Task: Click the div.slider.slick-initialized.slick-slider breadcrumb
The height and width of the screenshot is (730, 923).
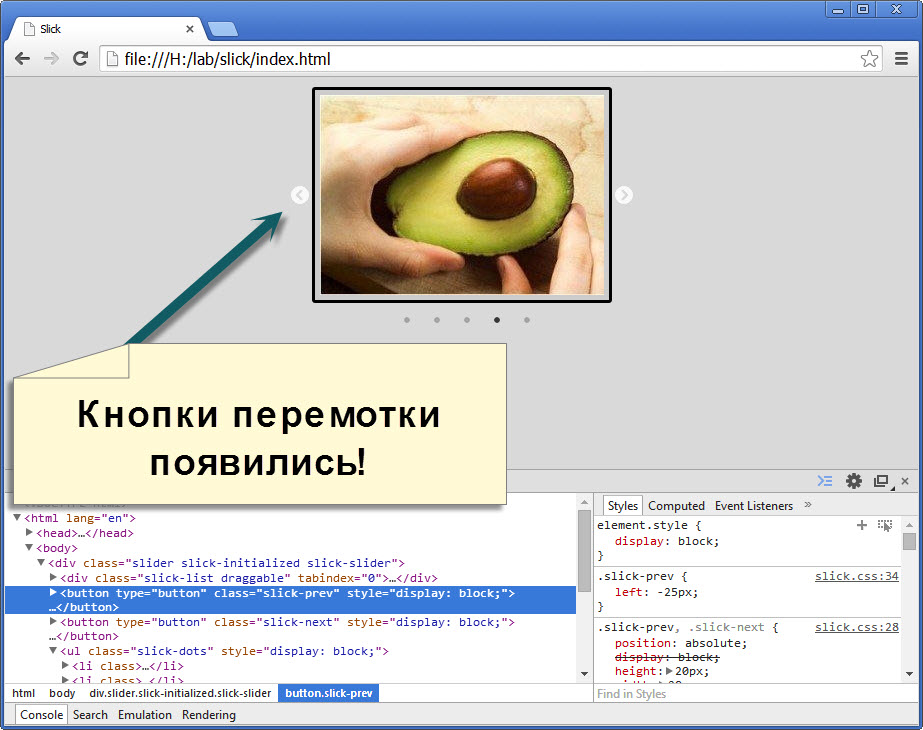Action: 180,693
